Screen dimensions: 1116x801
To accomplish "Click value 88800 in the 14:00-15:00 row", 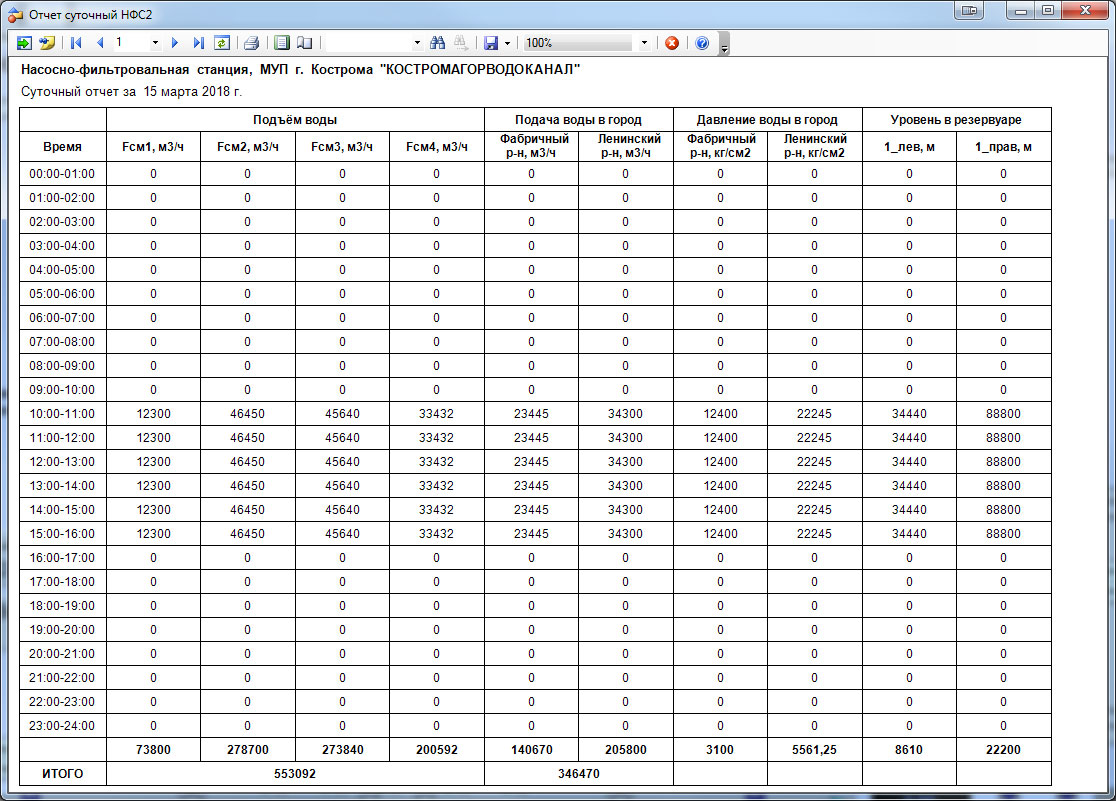I will pos(1004,510).
